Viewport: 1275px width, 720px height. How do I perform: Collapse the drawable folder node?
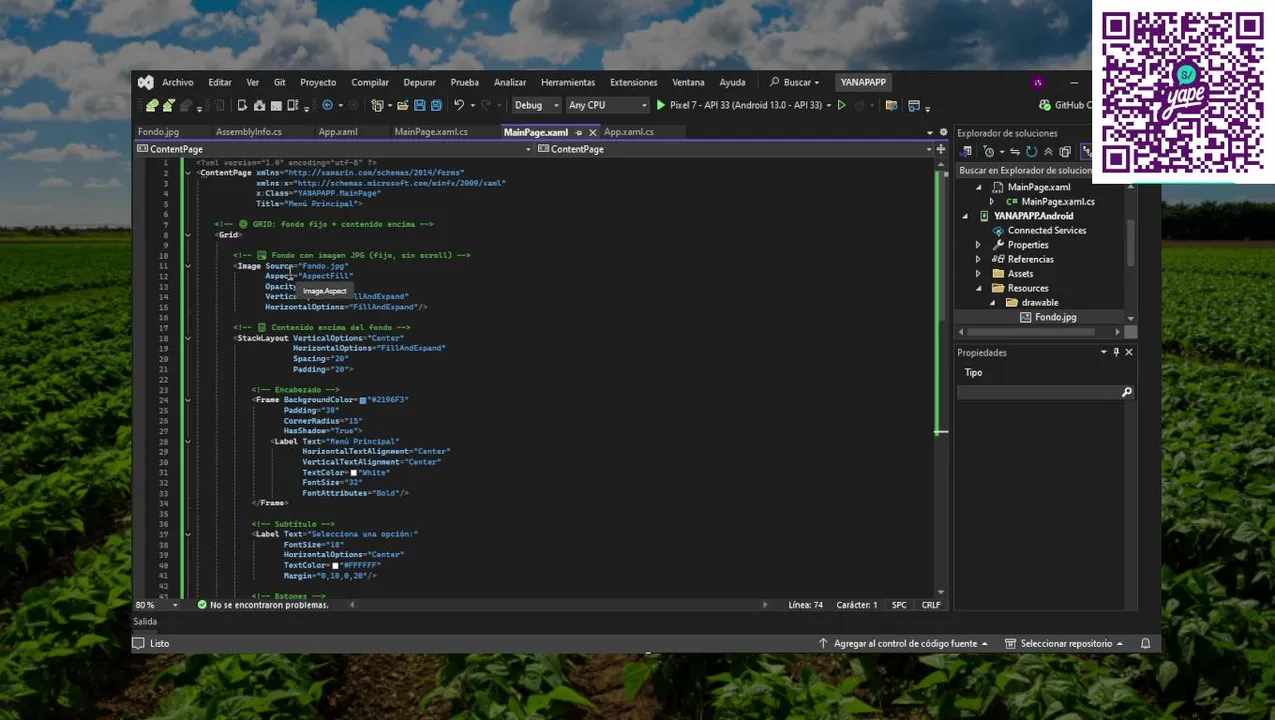(992, 303)
